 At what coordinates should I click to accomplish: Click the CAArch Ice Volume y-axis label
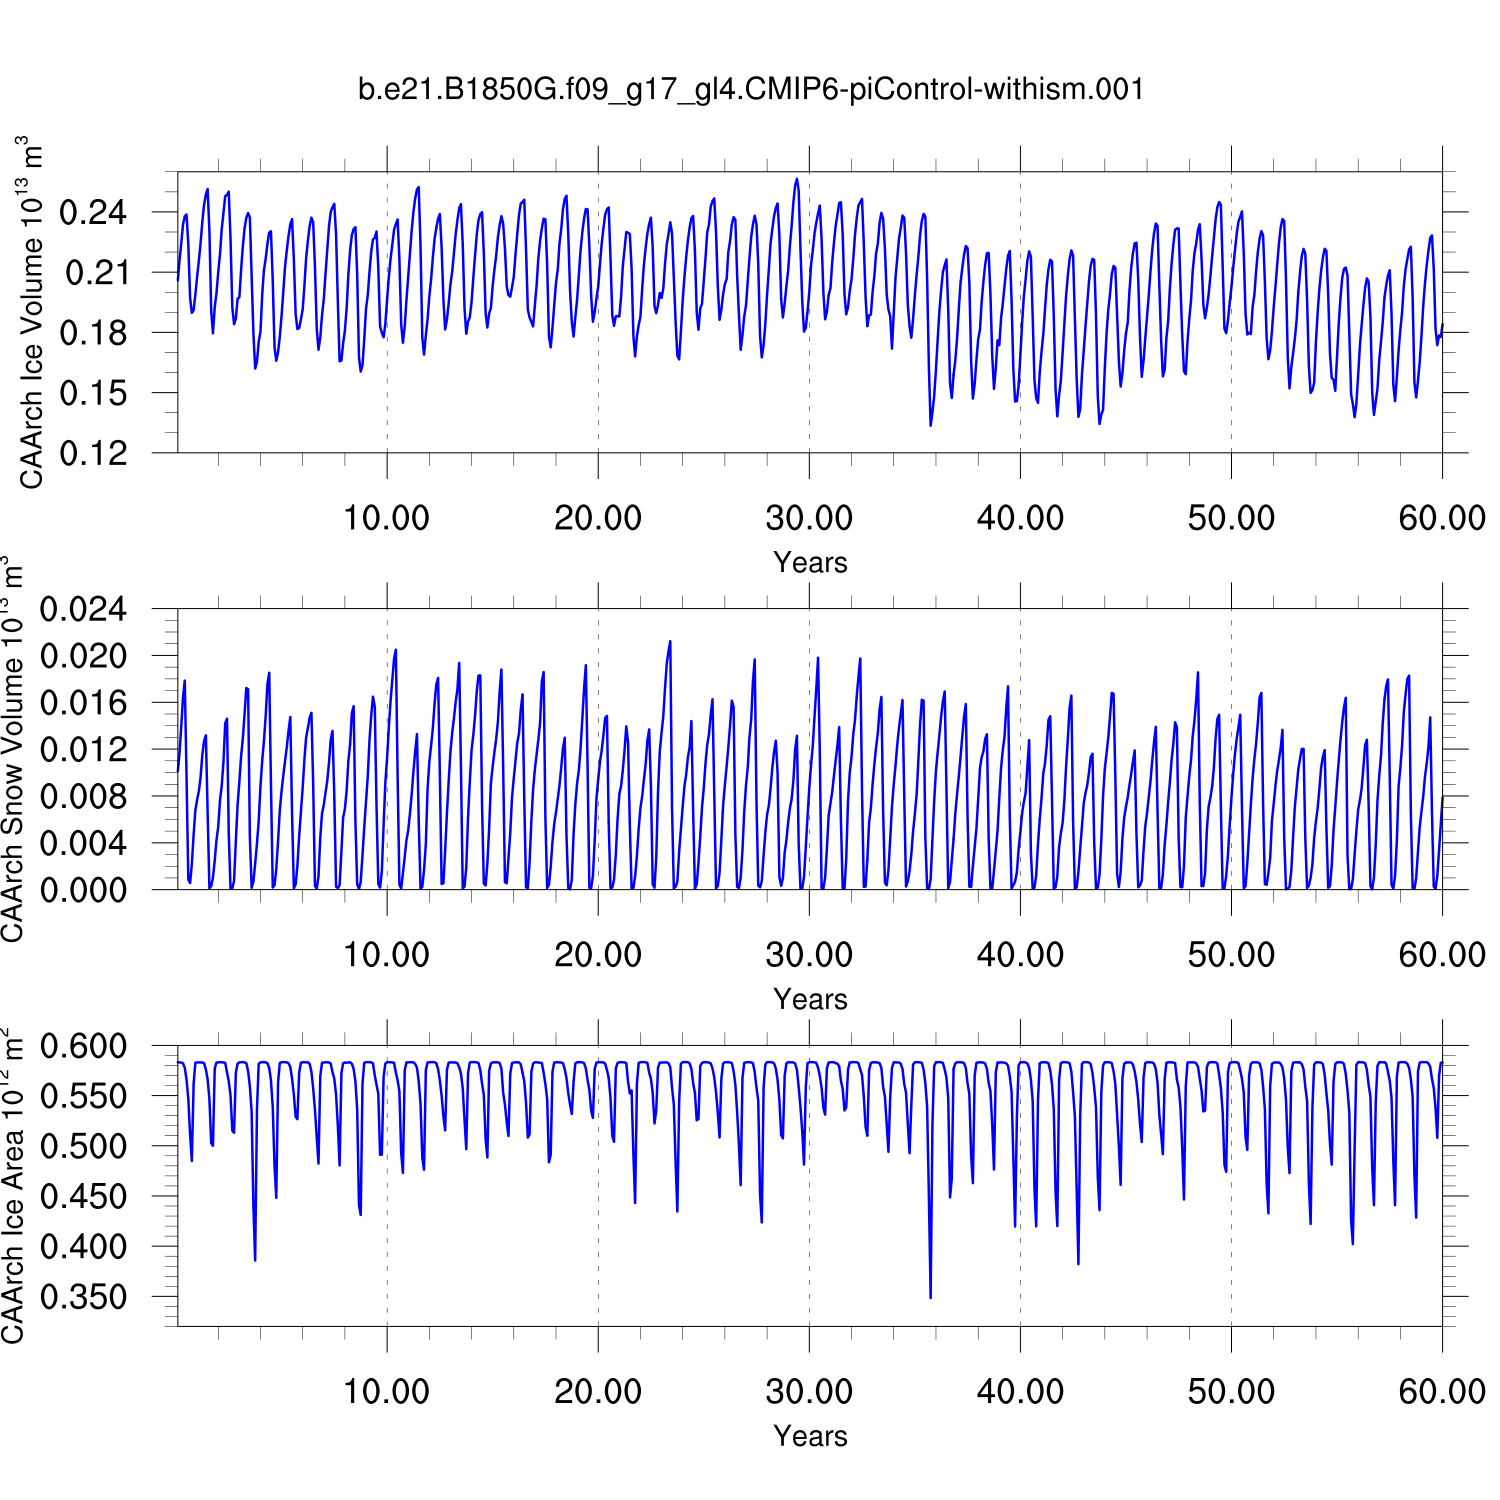[31, 312]
